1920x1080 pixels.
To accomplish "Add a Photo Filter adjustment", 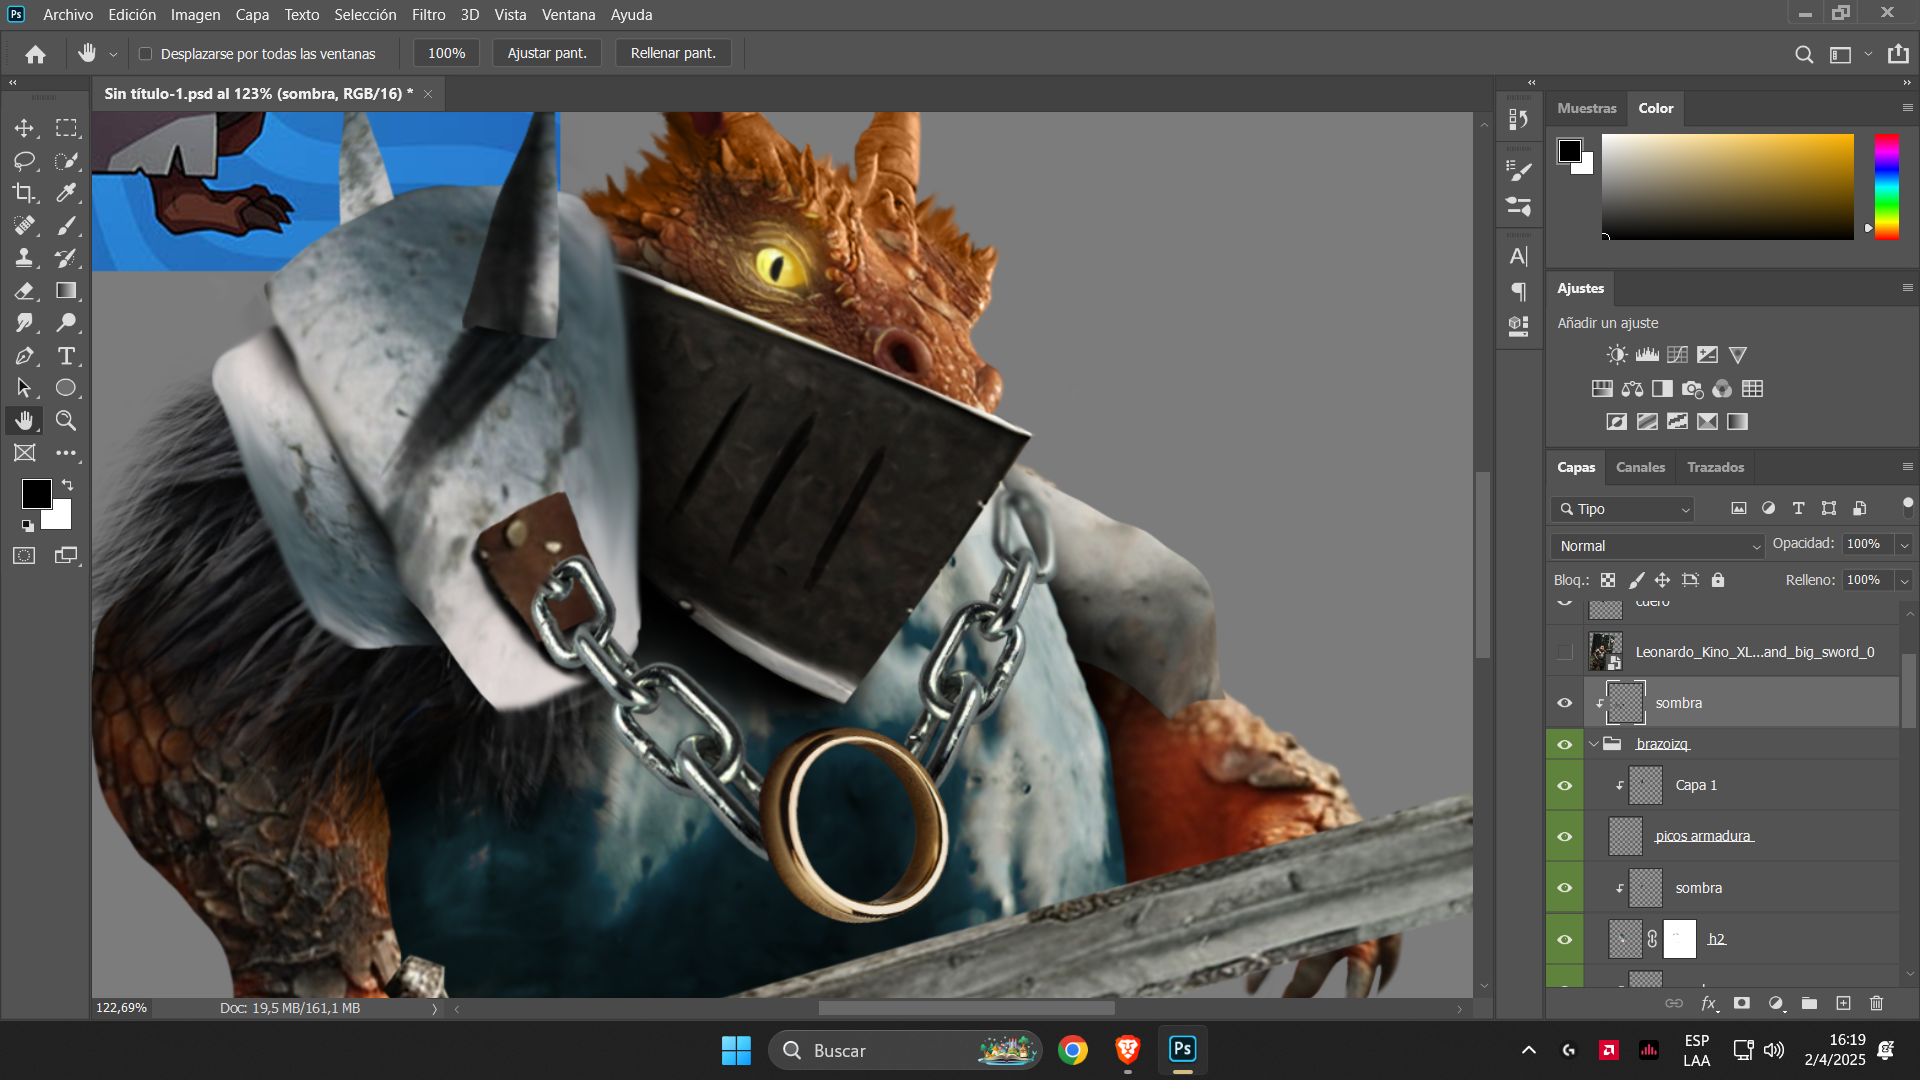I will 1692,389.
